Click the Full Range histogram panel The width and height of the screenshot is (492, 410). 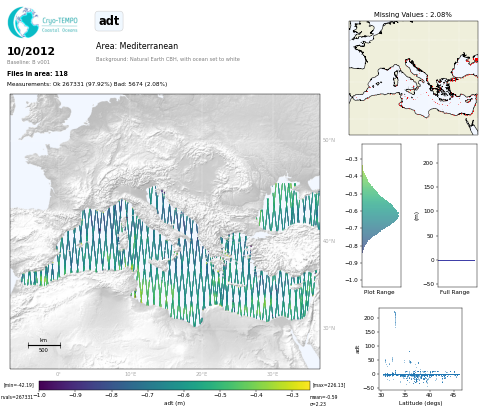pyautogui.click(x=457, y=215)
